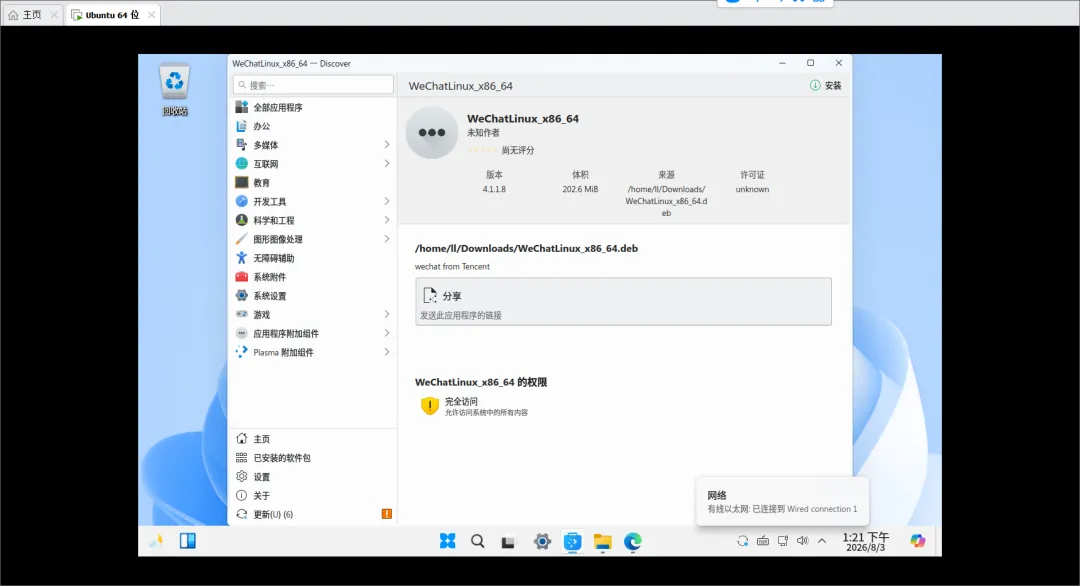Expand the 互联网 category chevron
1080x586 pixels.
click(x=386, y=163)
